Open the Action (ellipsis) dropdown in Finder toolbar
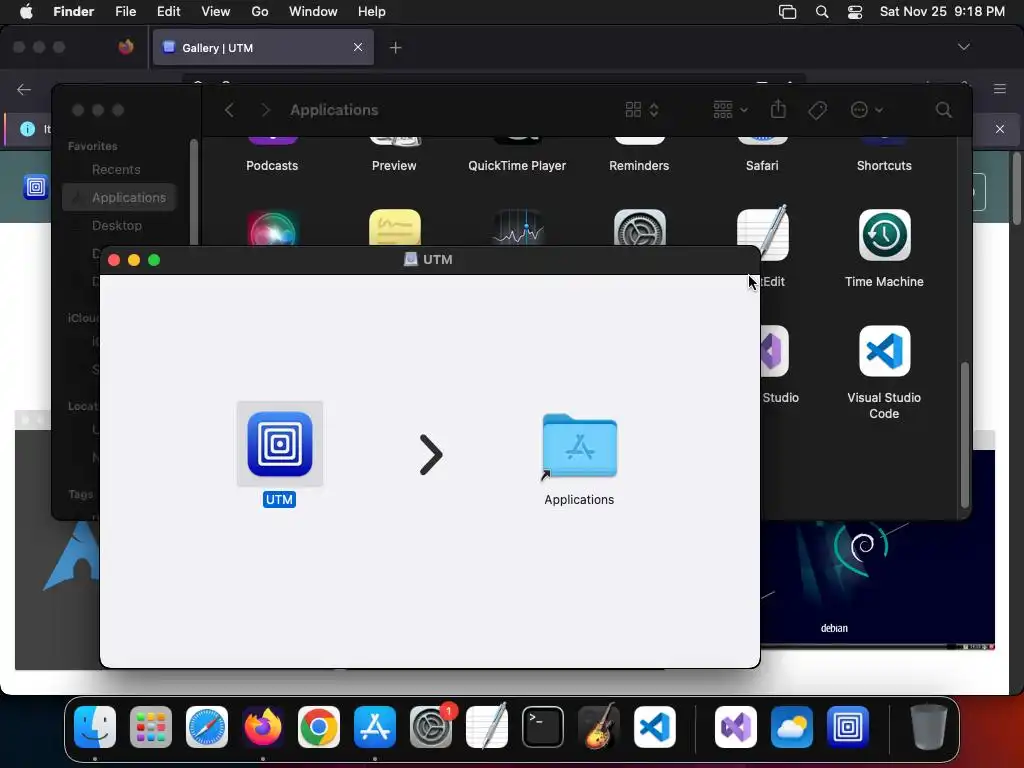This screenshot has height=768, width=1024. (867, 110)
